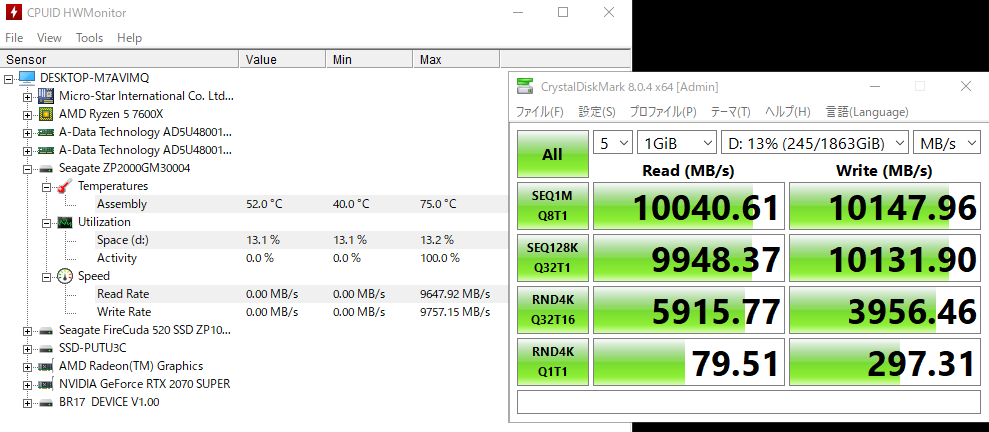Click the Utilization chart icon
Screen dimensions: 989x432
click(x=64, y=222)
